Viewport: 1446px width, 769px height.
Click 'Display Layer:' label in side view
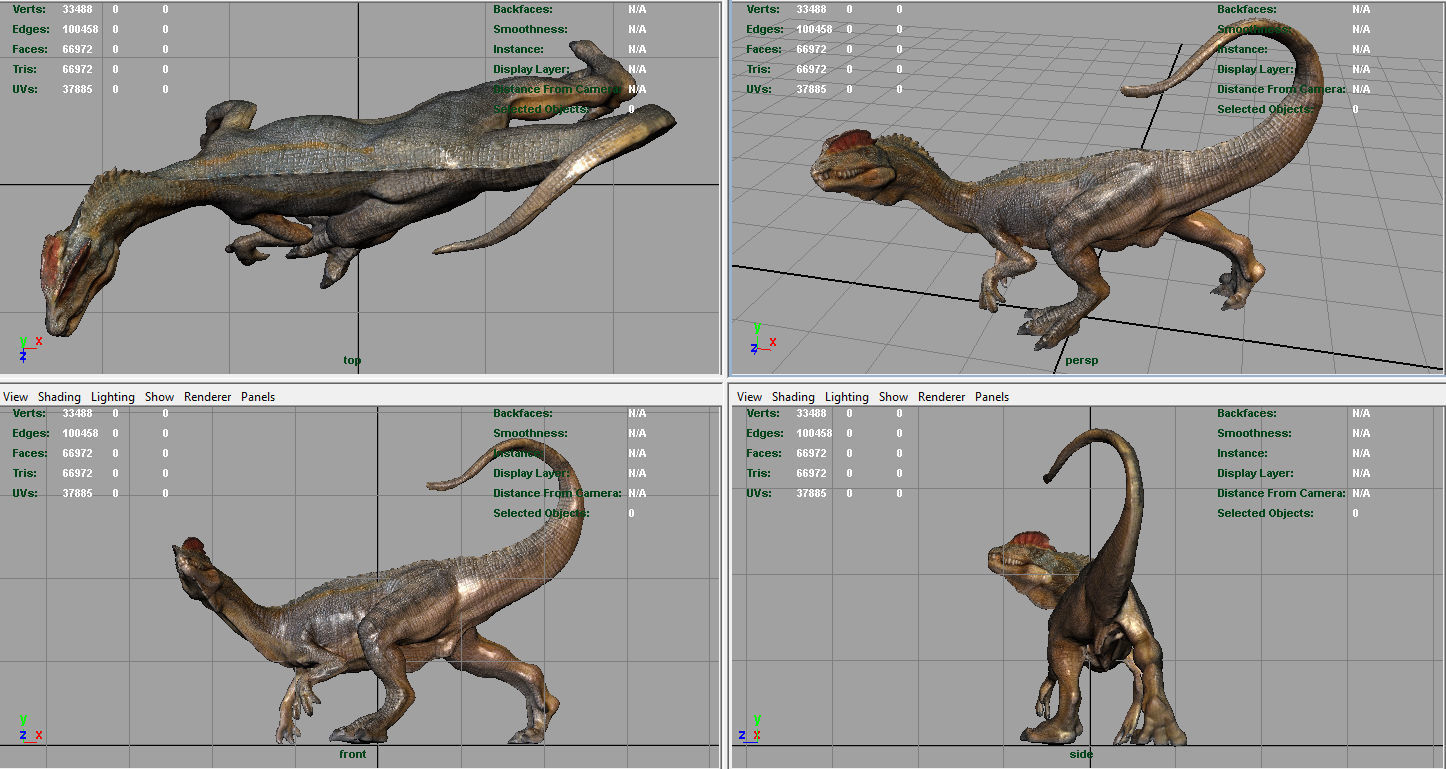point(1255,473)
